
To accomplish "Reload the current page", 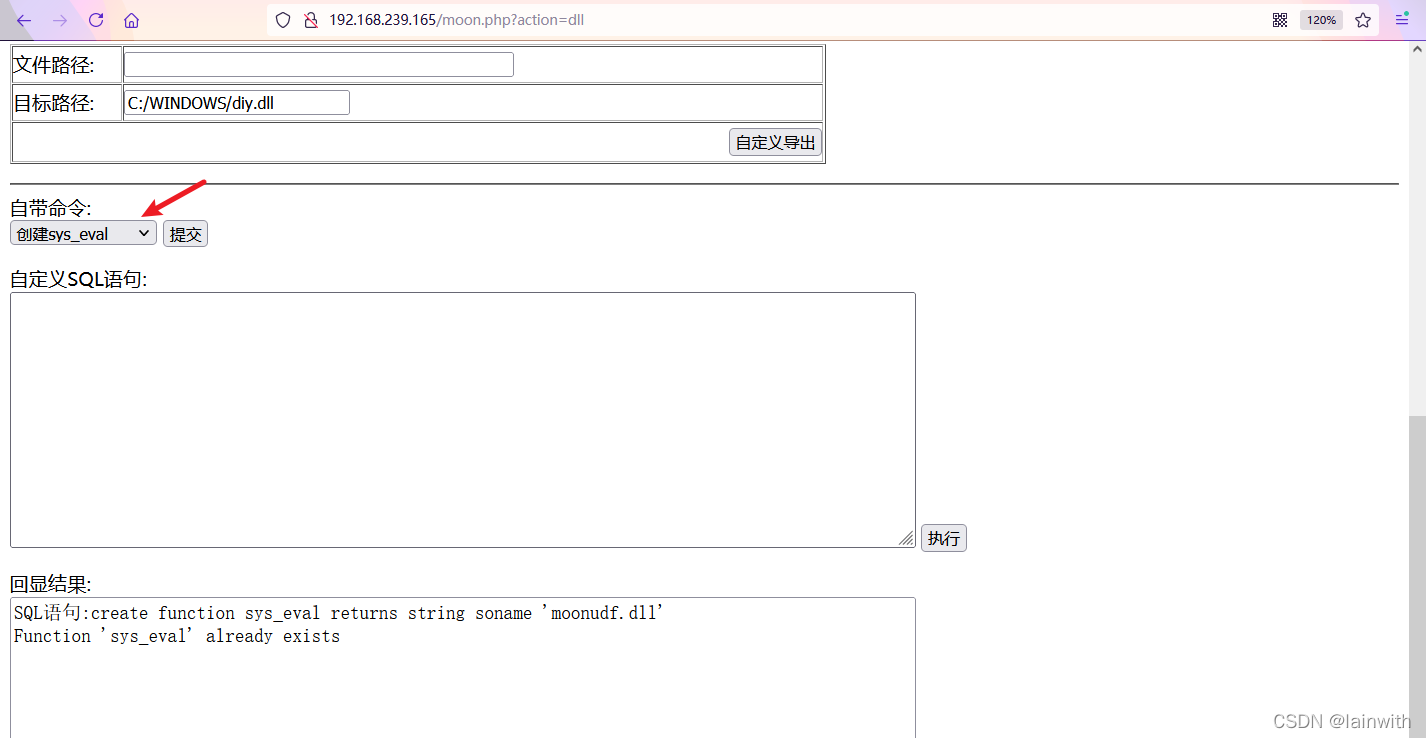I will pos(96,20).
